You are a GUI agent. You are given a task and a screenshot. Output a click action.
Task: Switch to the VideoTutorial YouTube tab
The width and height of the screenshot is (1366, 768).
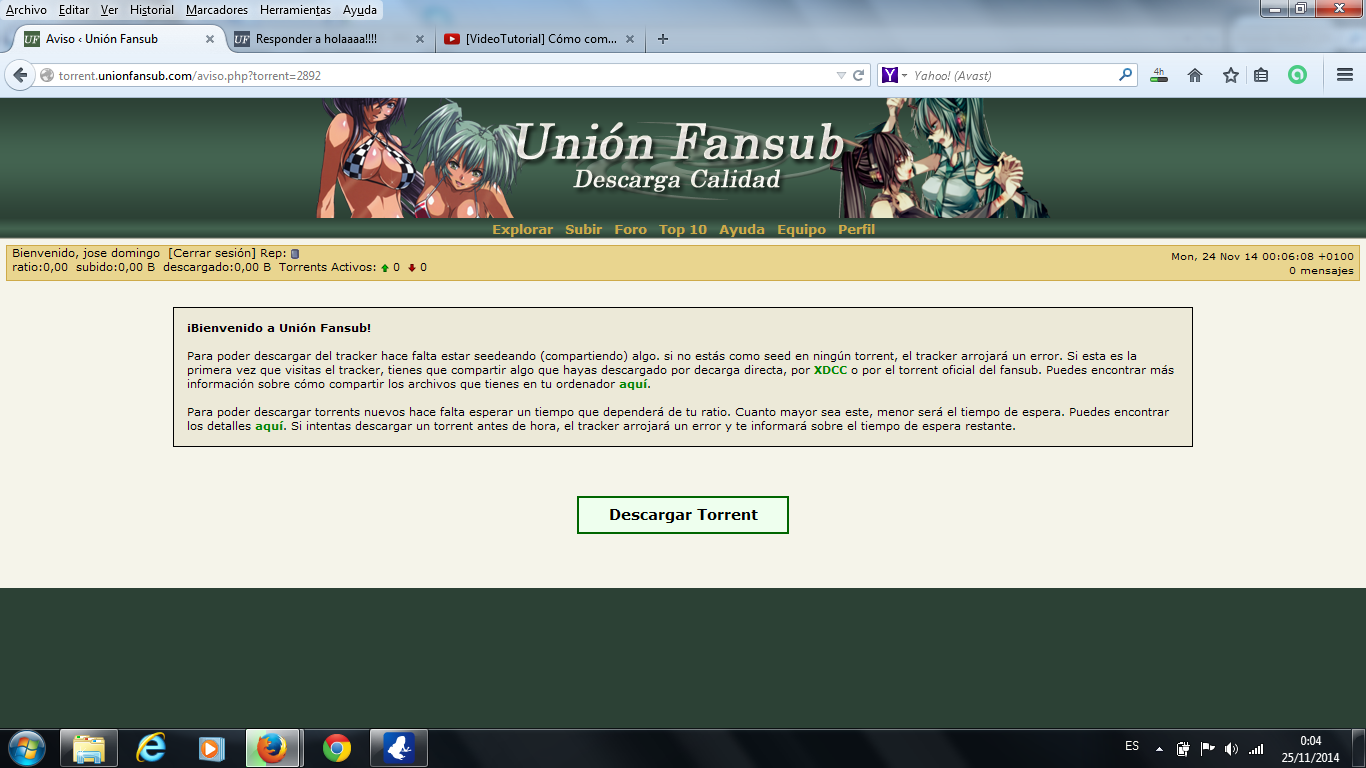click(540, 39)
